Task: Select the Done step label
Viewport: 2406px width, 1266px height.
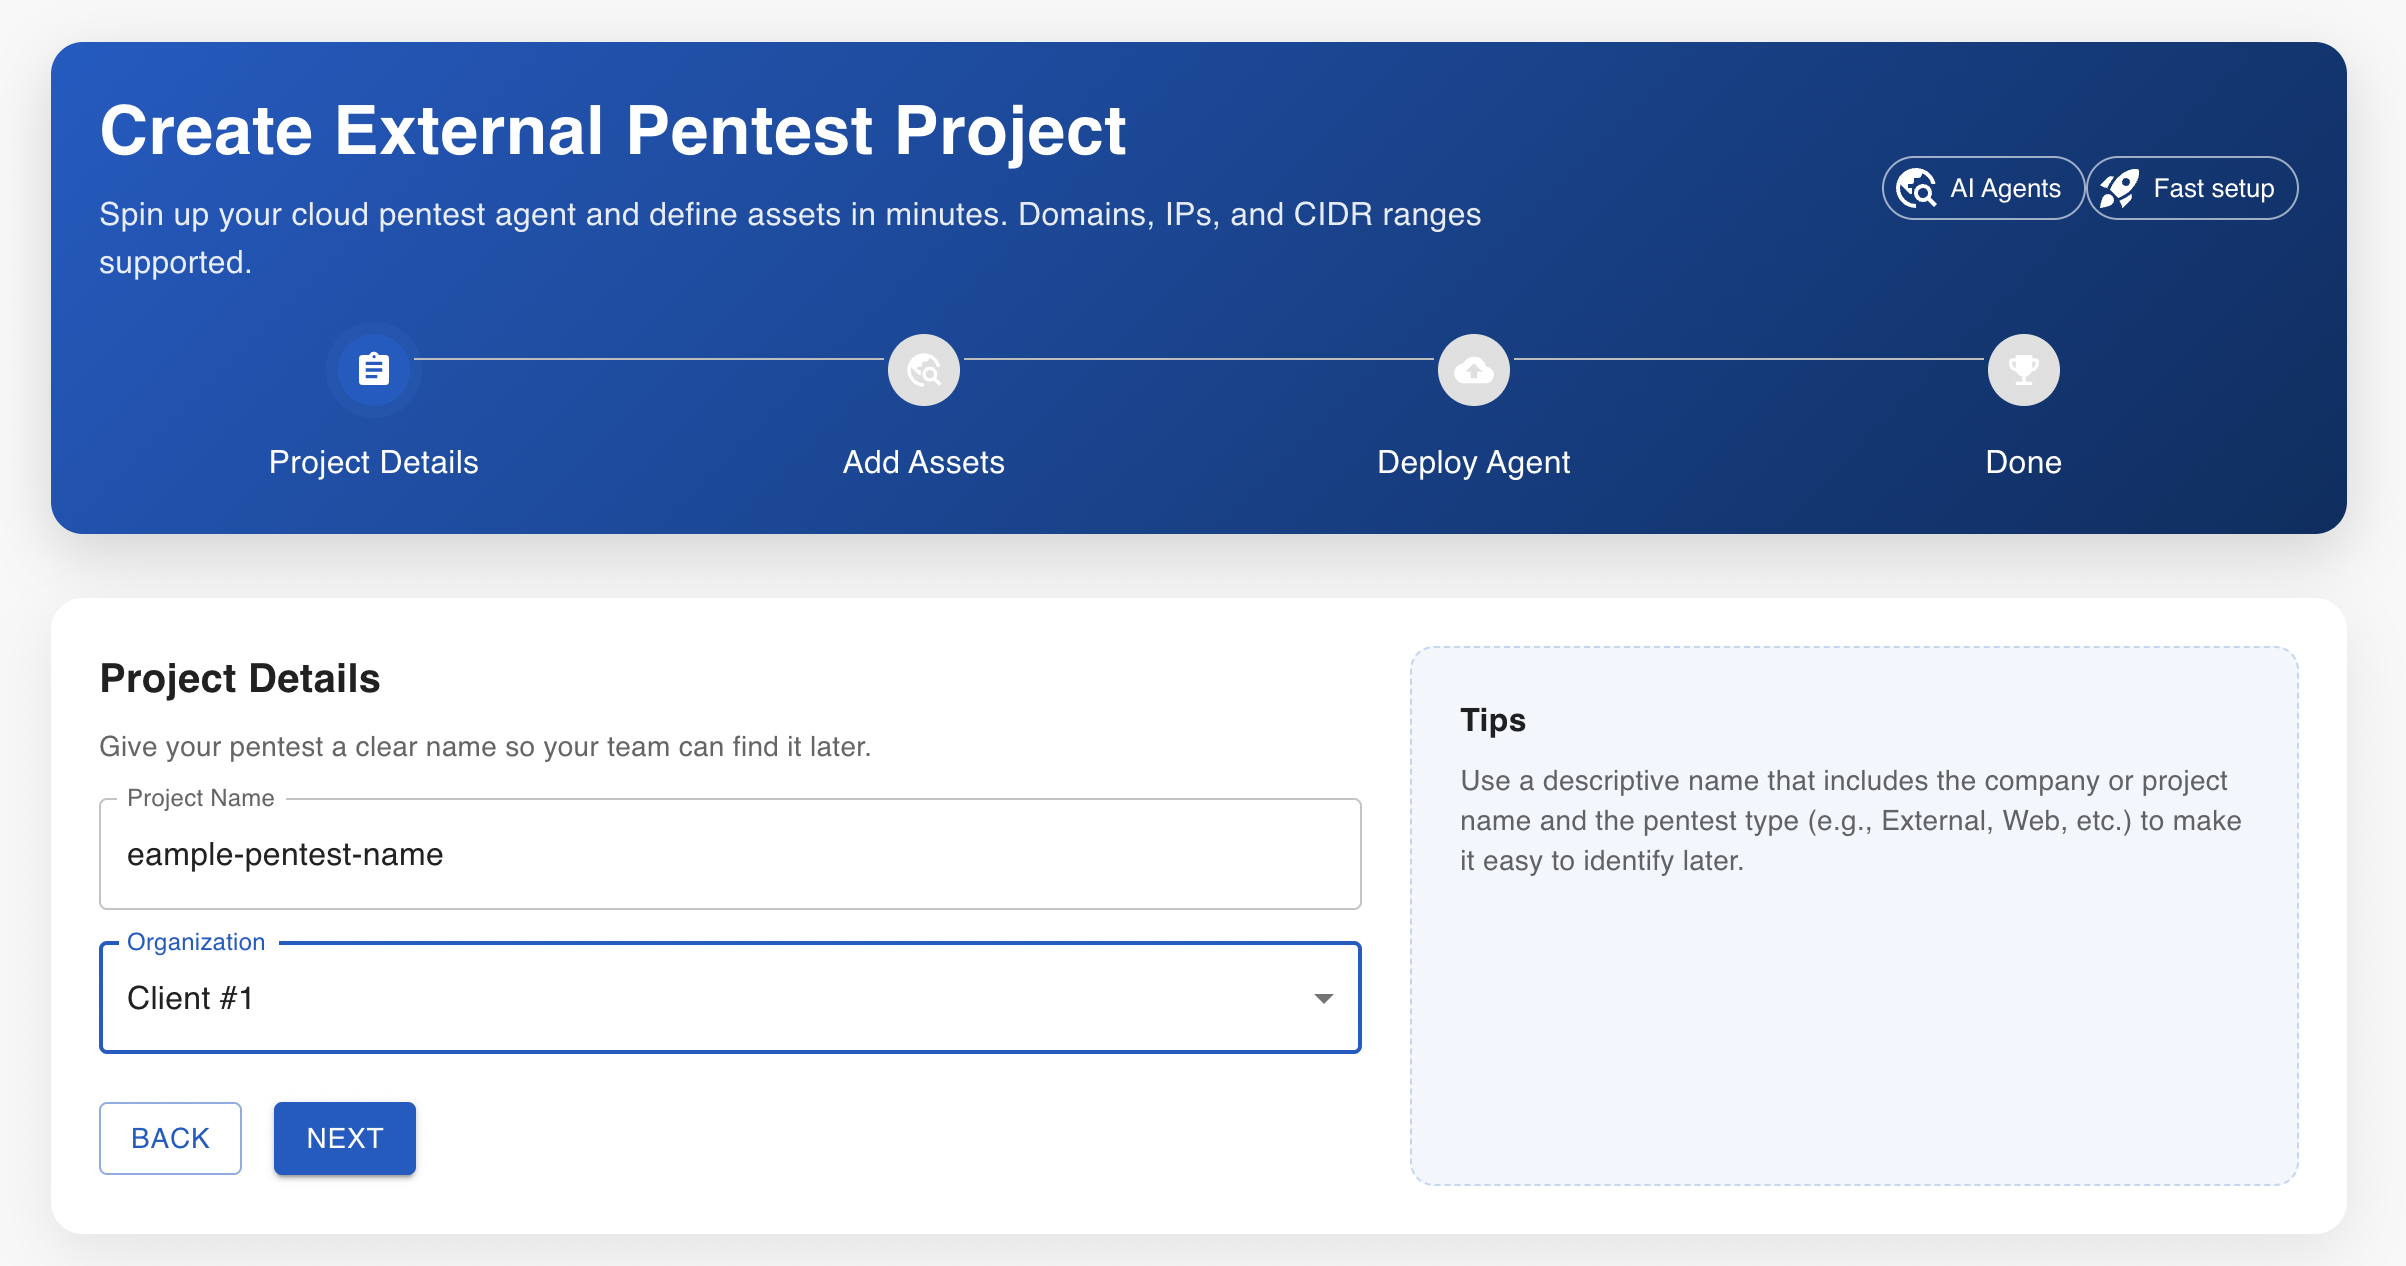Action: 2023,462
